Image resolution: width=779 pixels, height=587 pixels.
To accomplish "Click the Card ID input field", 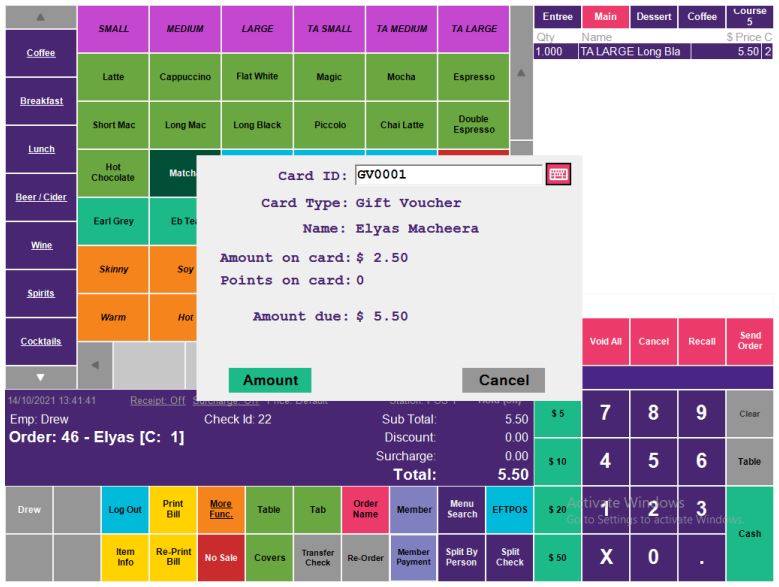I will click(448, 175).
